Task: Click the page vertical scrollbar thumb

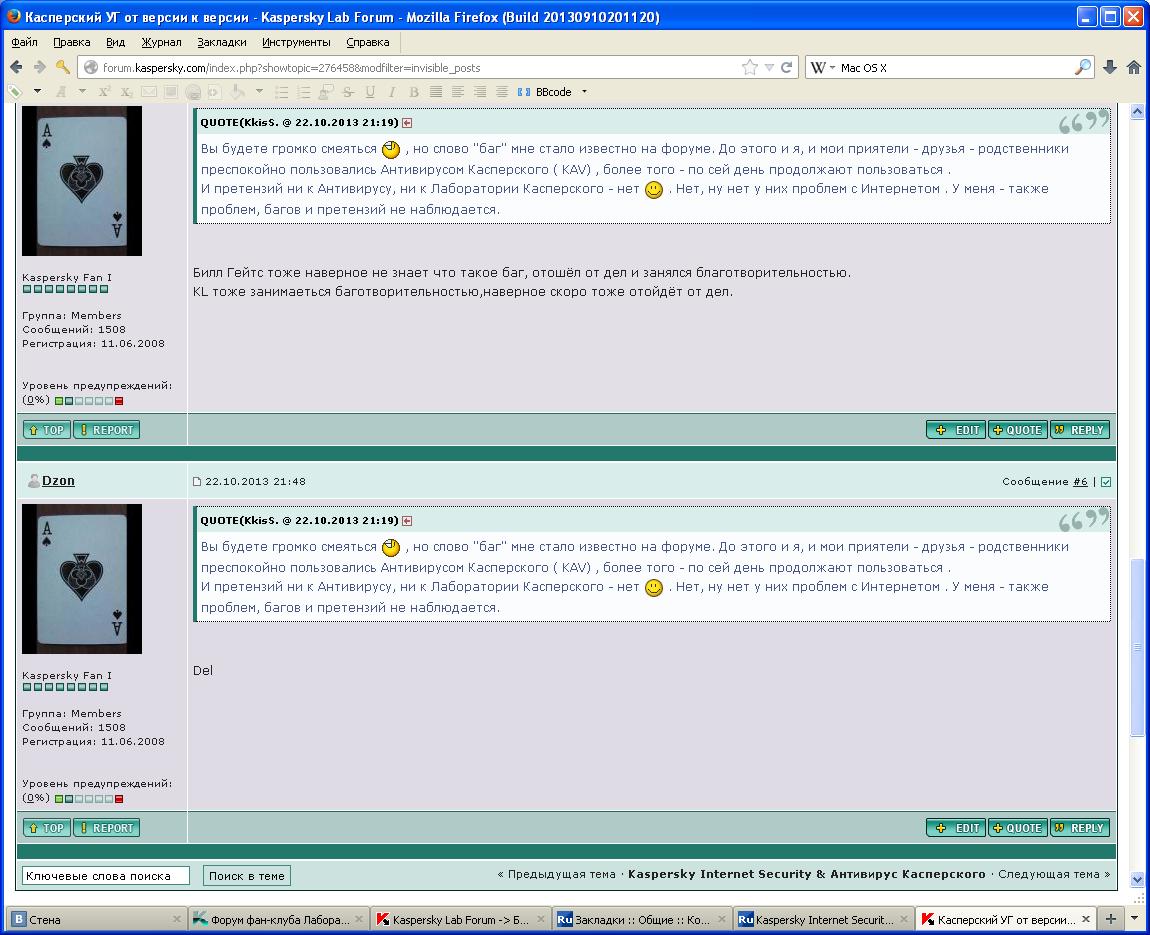Action: [1137, 648]
